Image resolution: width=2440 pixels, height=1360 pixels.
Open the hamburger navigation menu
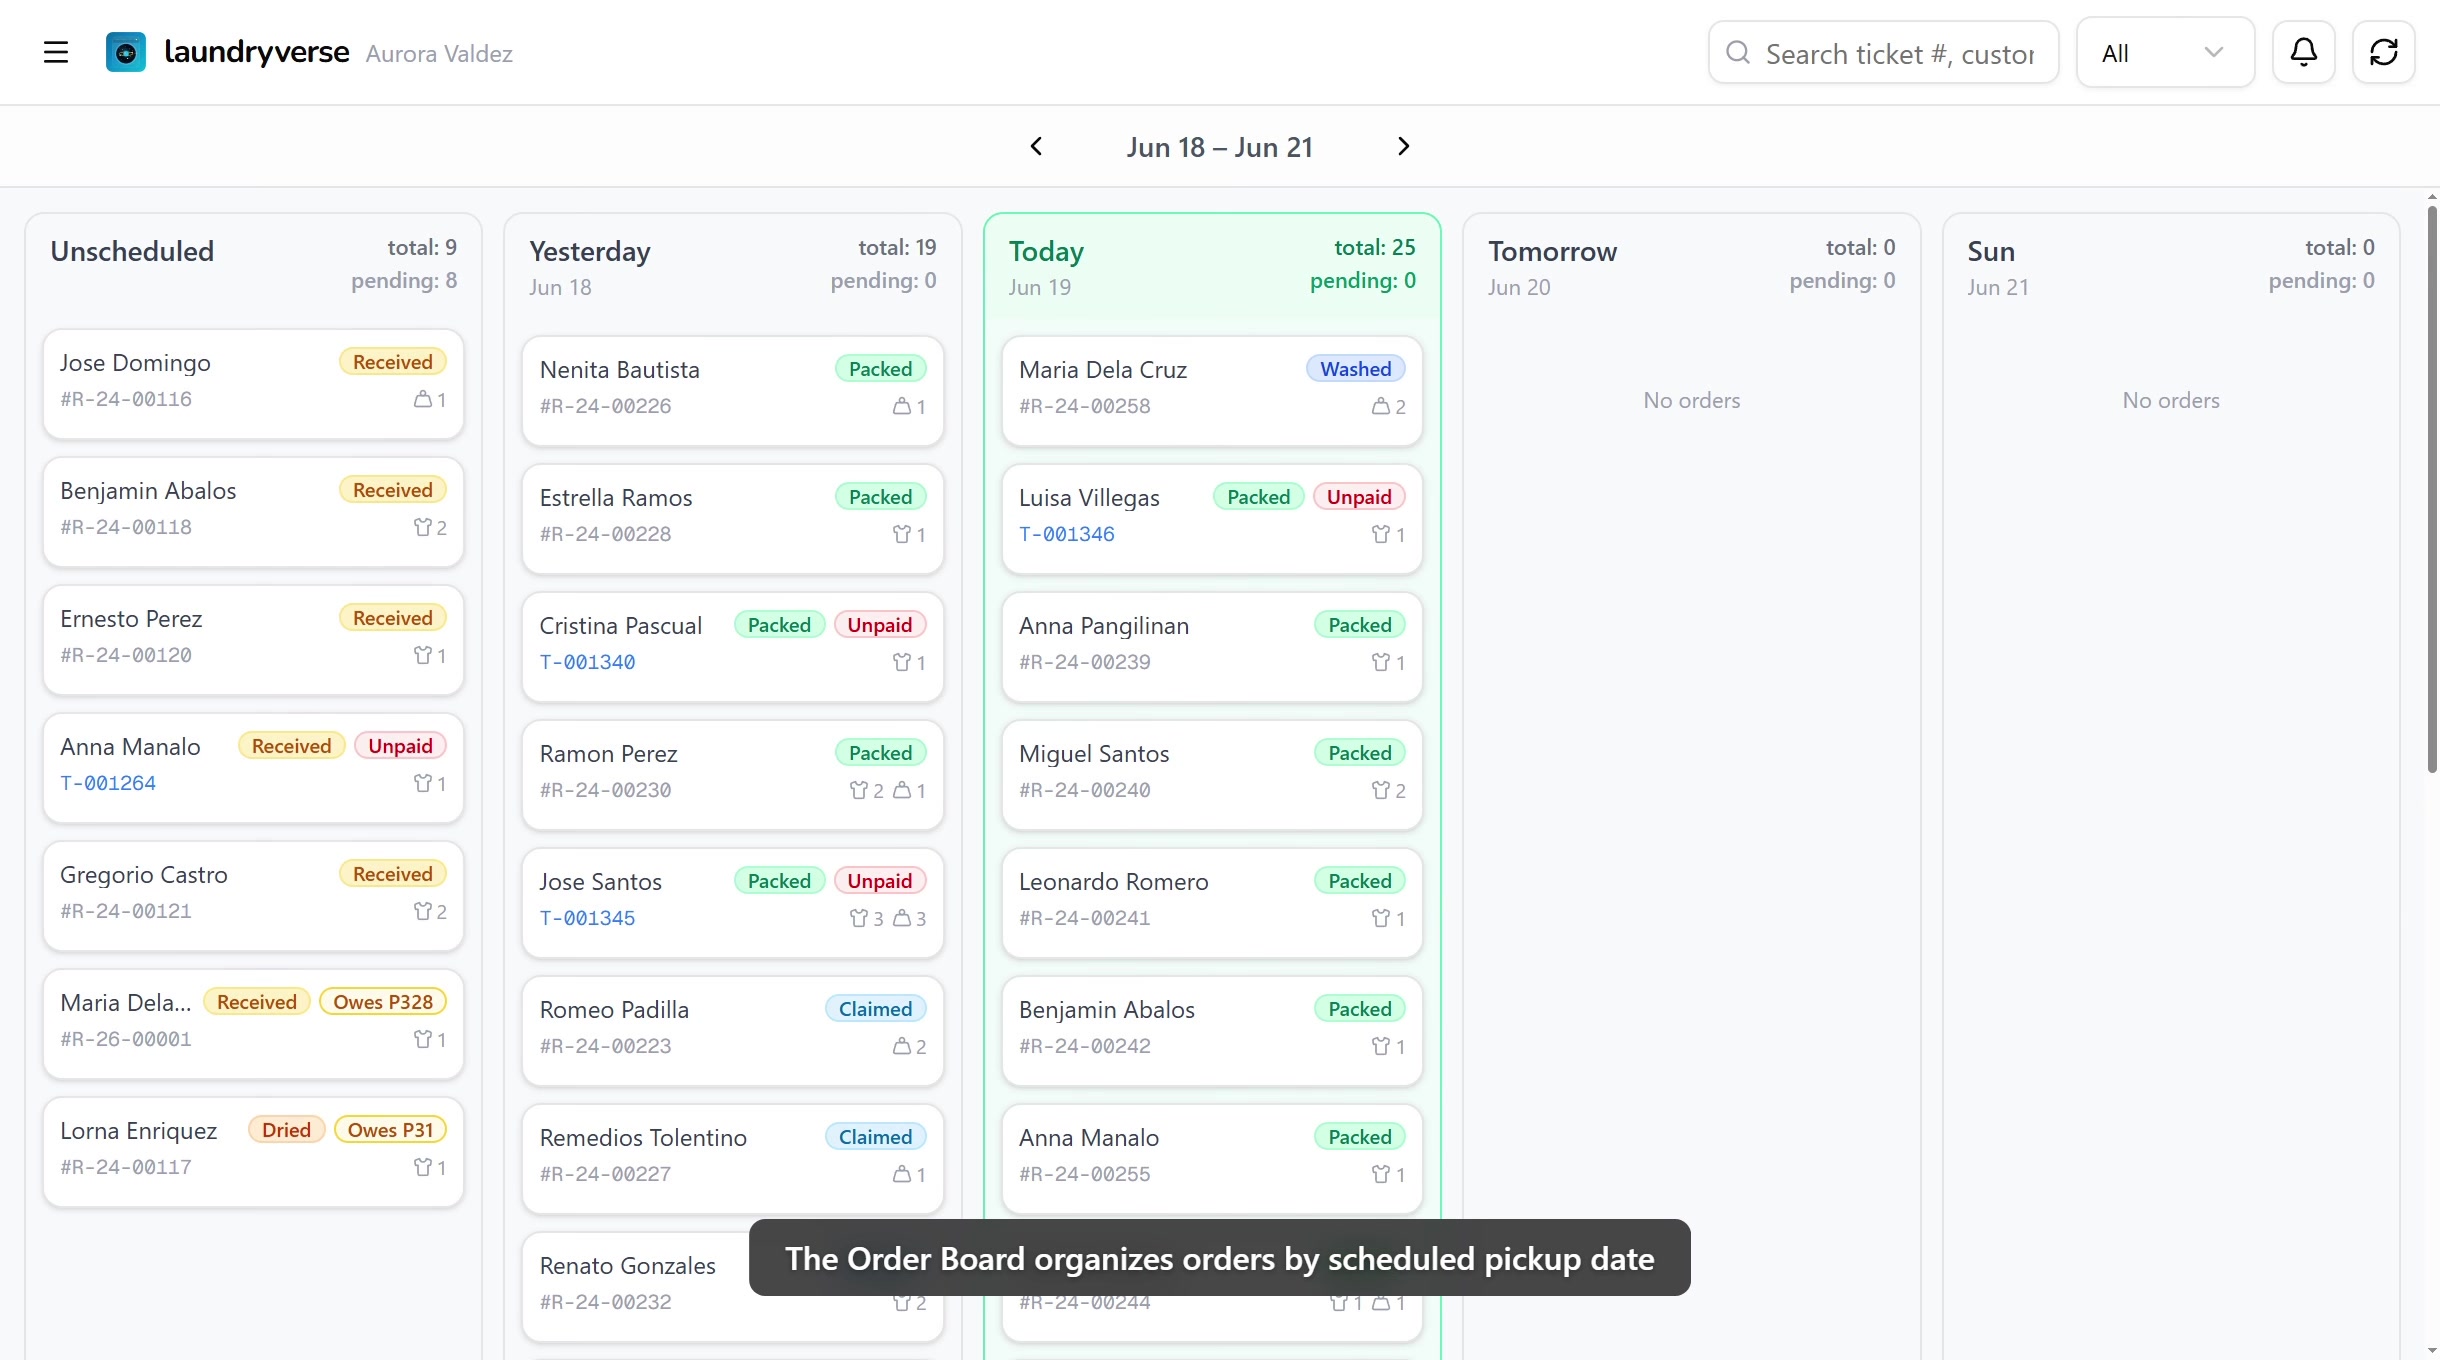tap(56, 52)
